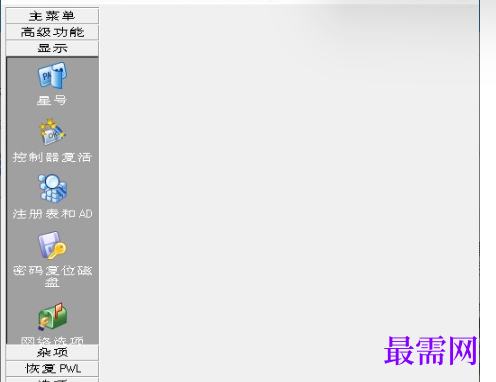Screen dimensions: 496x382
Task: Expand the 杂项 section
Action: pyautogui.click(x=52, y=352)
